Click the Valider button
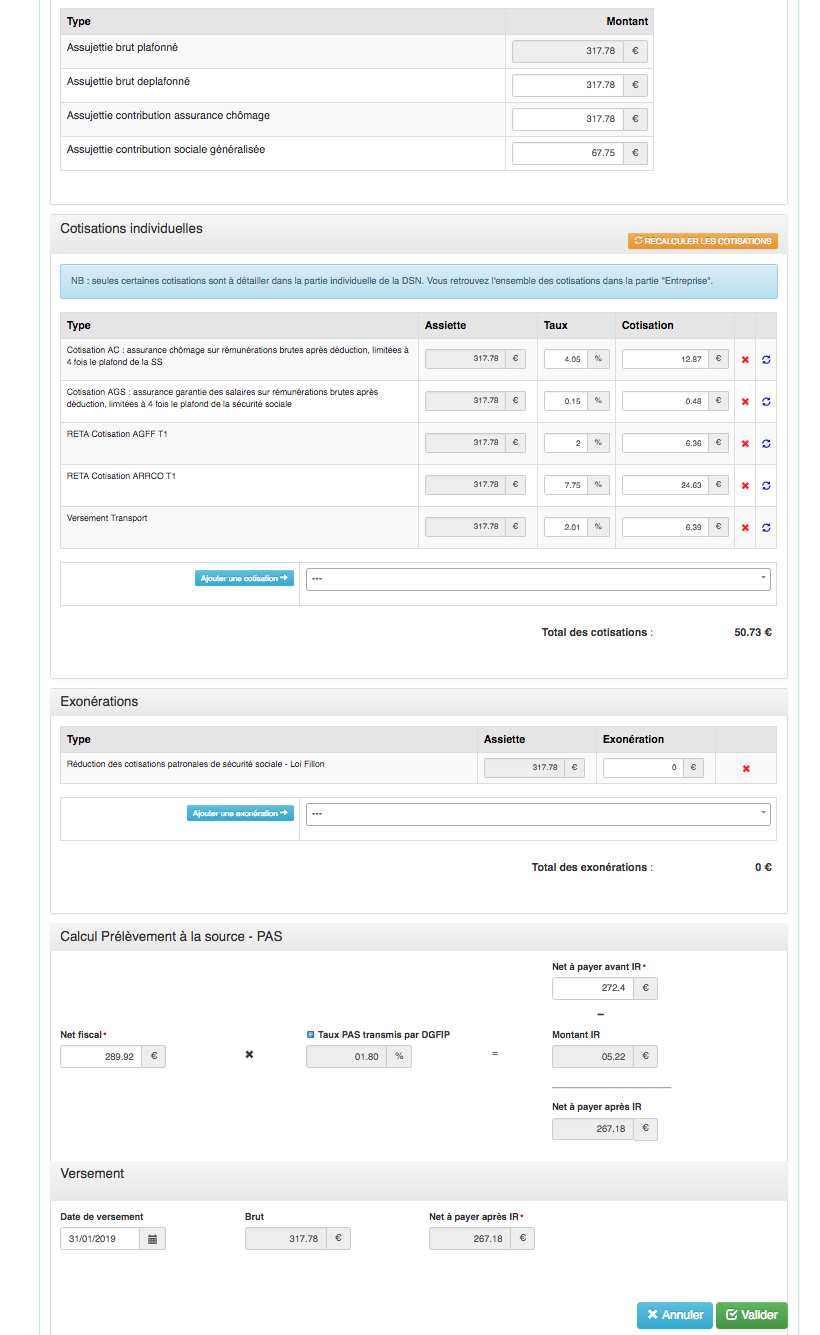820x1335 pixels. tap(751, 1315)
